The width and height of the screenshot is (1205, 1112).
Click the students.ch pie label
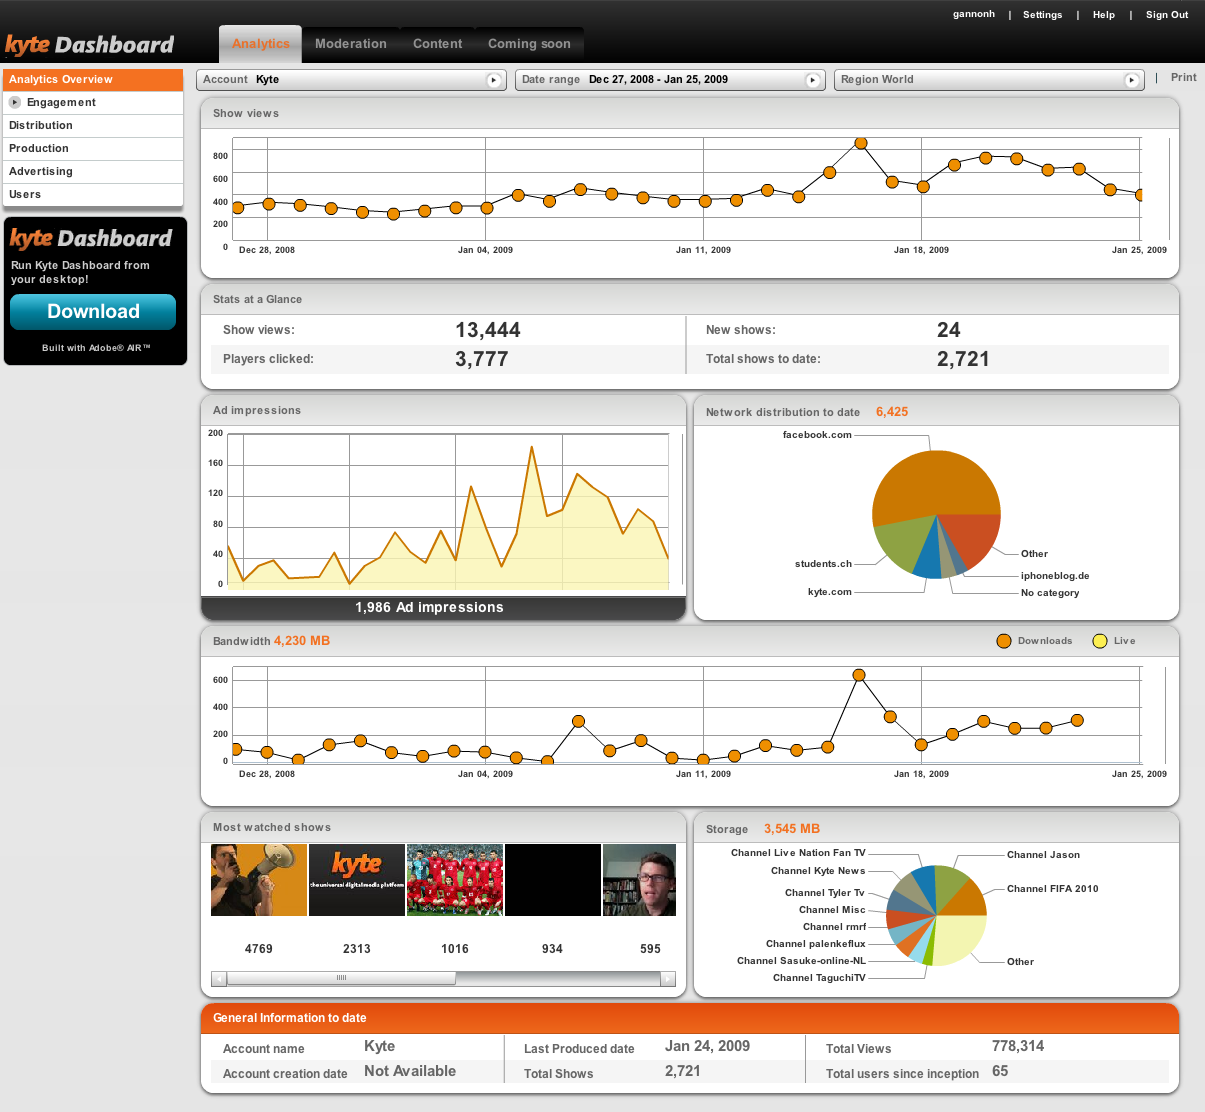tap(823, 564)
